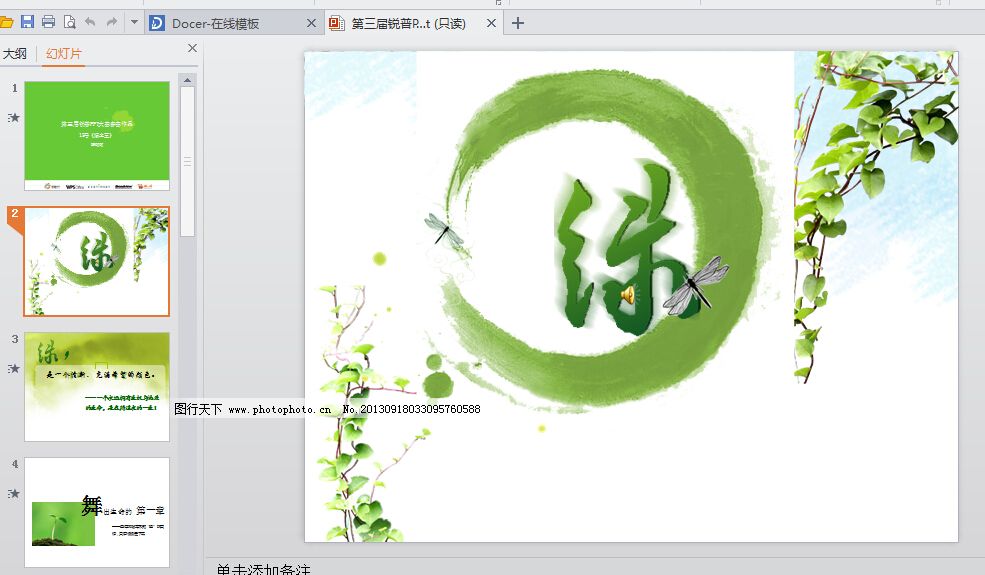Select slide 4 thumbnail with seedling
Image resolution: width=985 pixels, height=575 pixels.
coord(97,512)
